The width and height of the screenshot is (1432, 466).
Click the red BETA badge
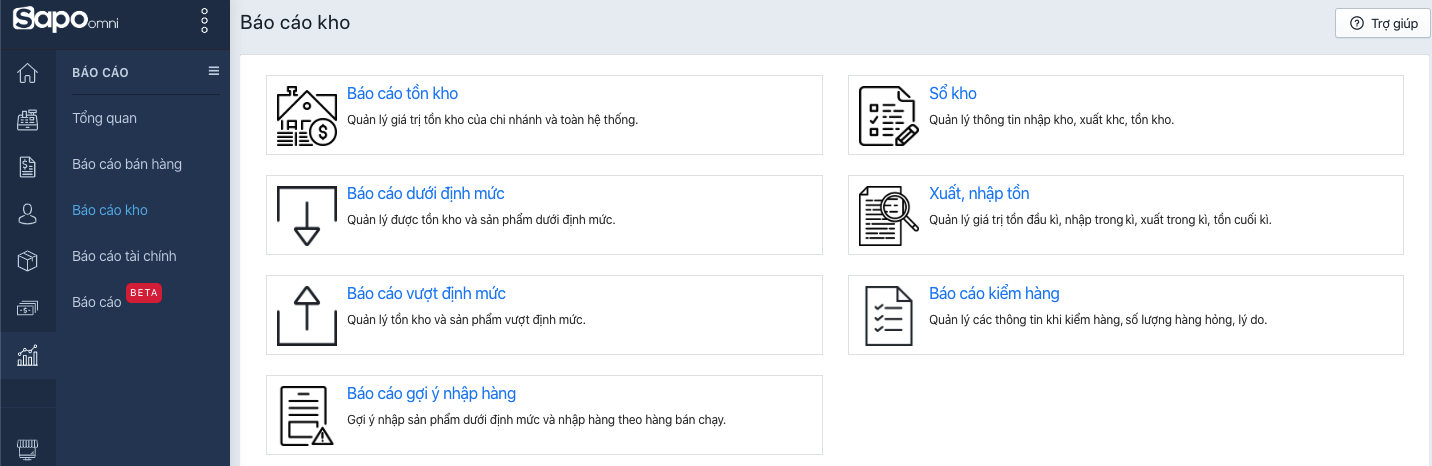[144, 293]
